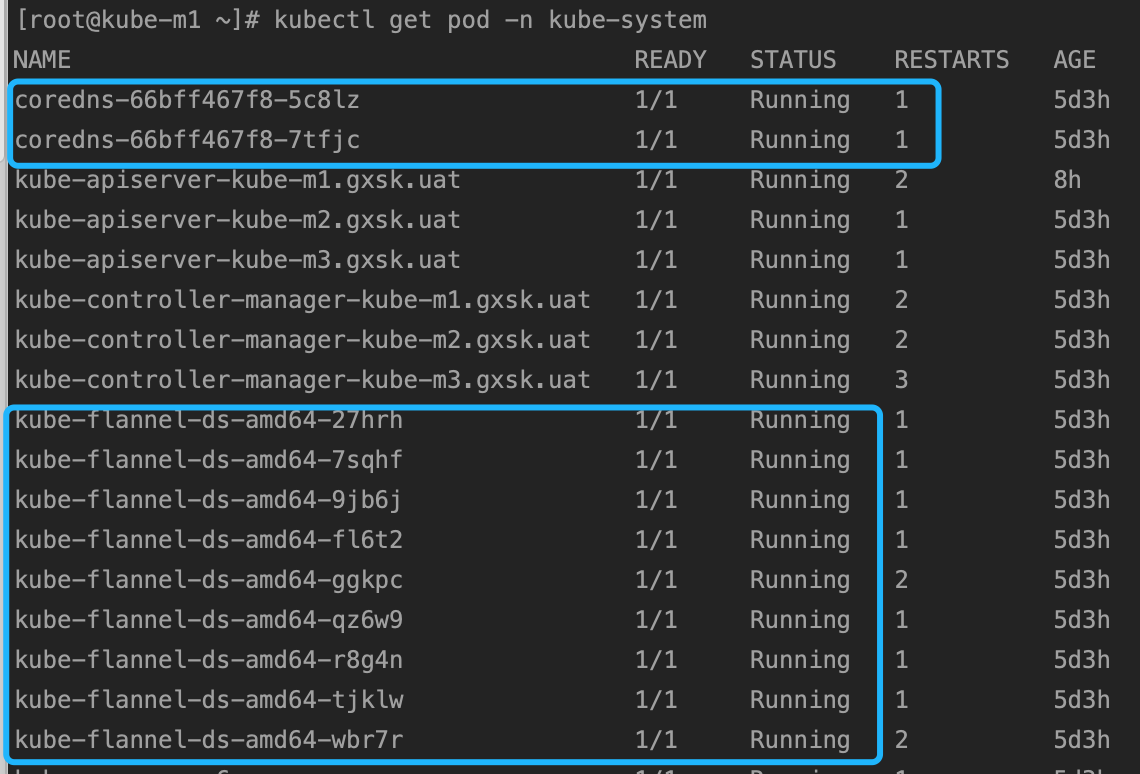Image resolution: width=1140 pixels, height=774 pixels.
Task: Click restart count 3 for controller-manager-kube-m3
Action: 902,380
